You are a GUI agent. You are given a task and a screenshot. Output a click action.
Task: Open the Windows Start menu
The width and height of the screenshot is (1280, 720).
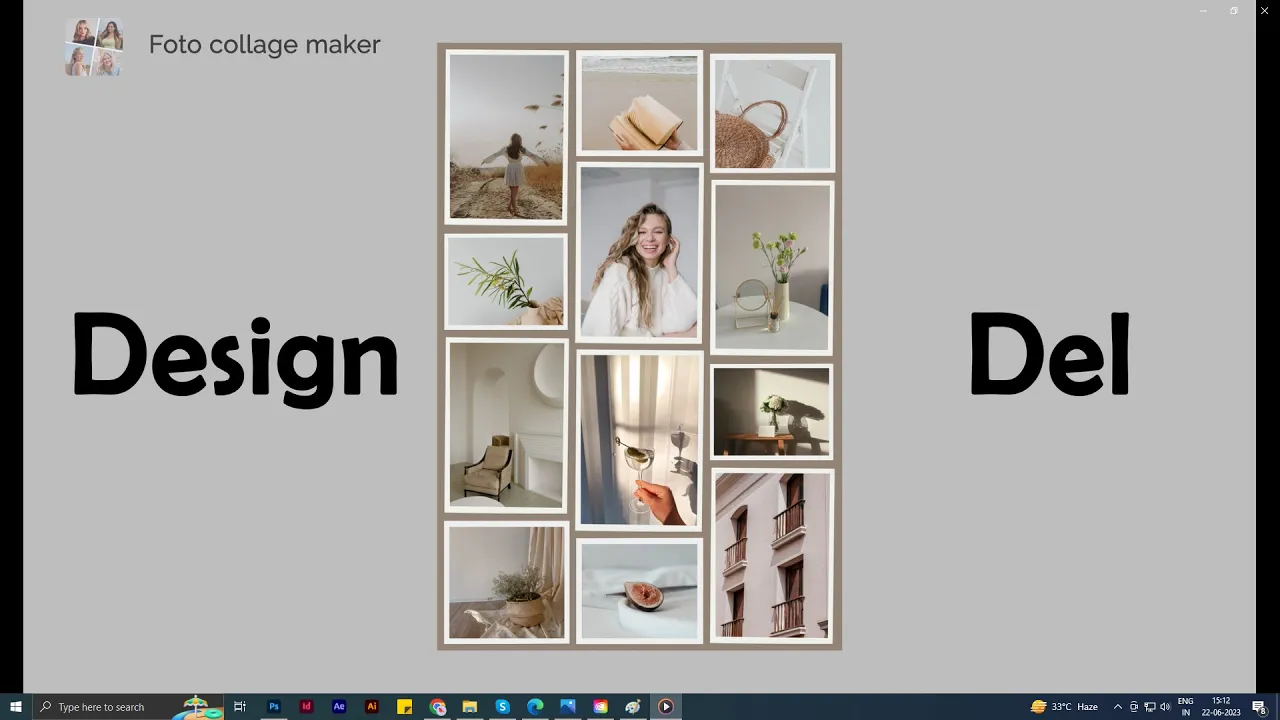coord(16,706)
